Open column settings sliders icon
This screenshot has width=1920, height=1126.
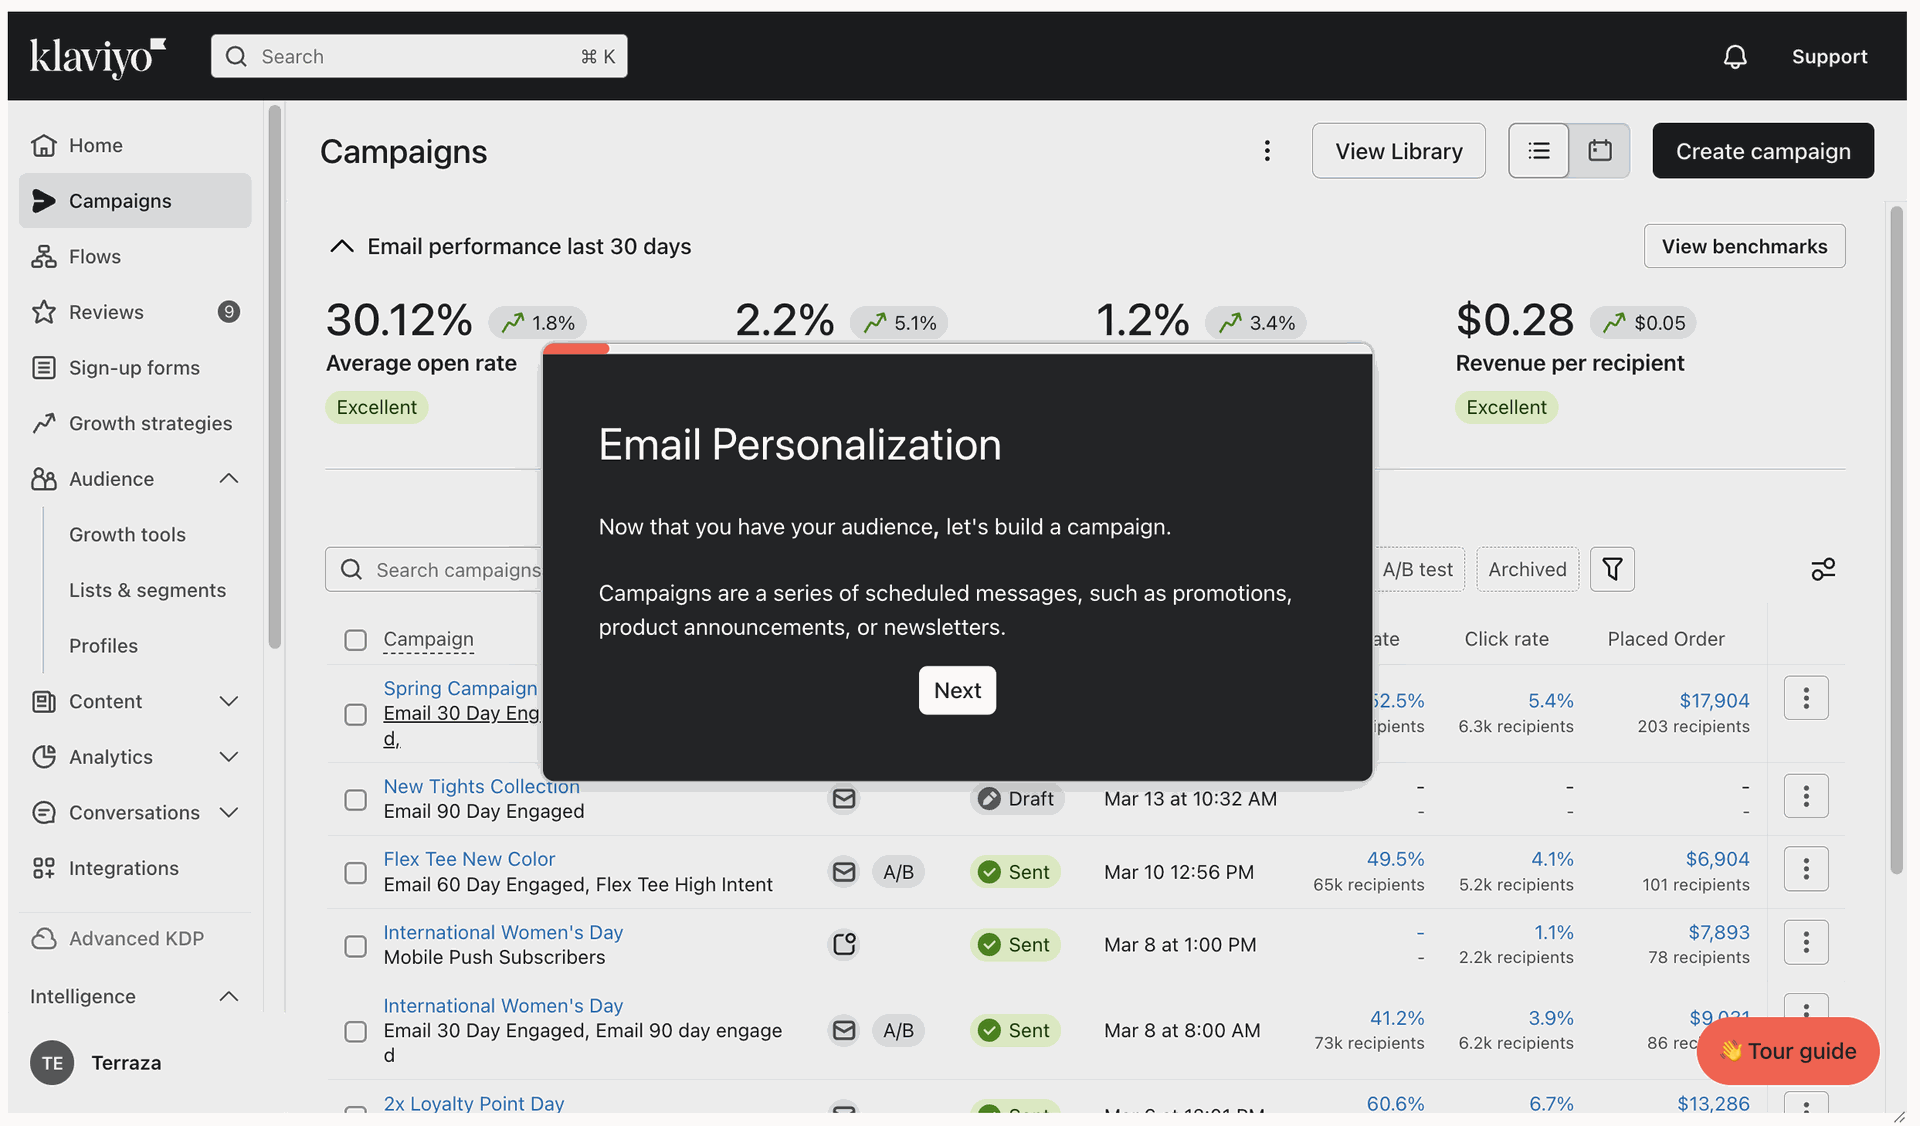(x=1823, y=569)
